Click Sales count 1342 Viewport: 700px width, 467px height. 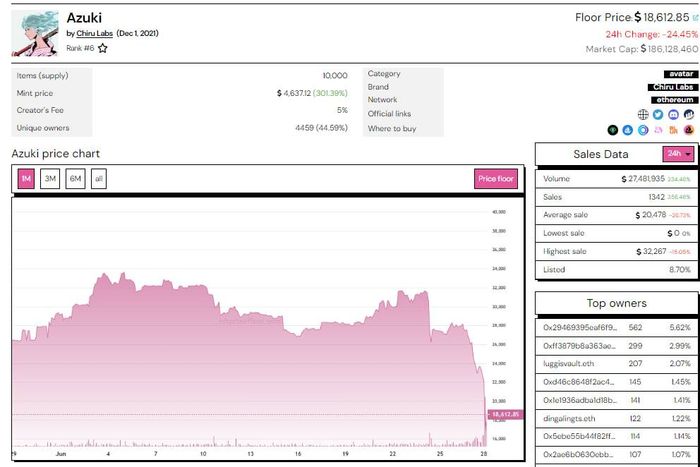[x=657, y=197]
